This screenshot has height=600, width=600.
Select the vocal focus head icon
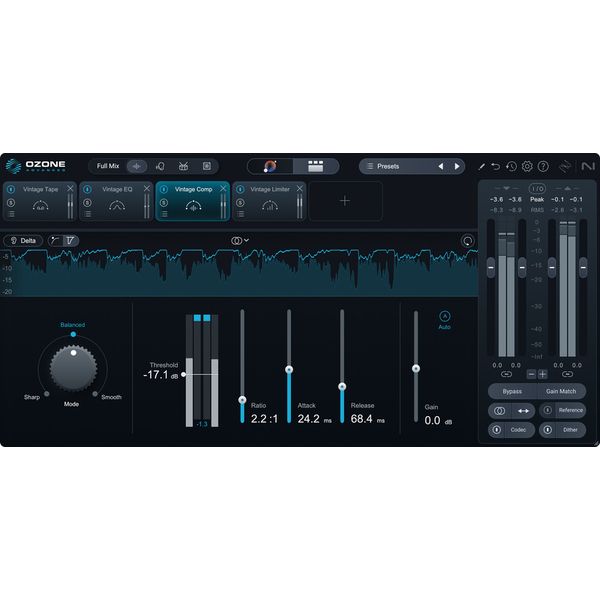[x=160, y=166]
